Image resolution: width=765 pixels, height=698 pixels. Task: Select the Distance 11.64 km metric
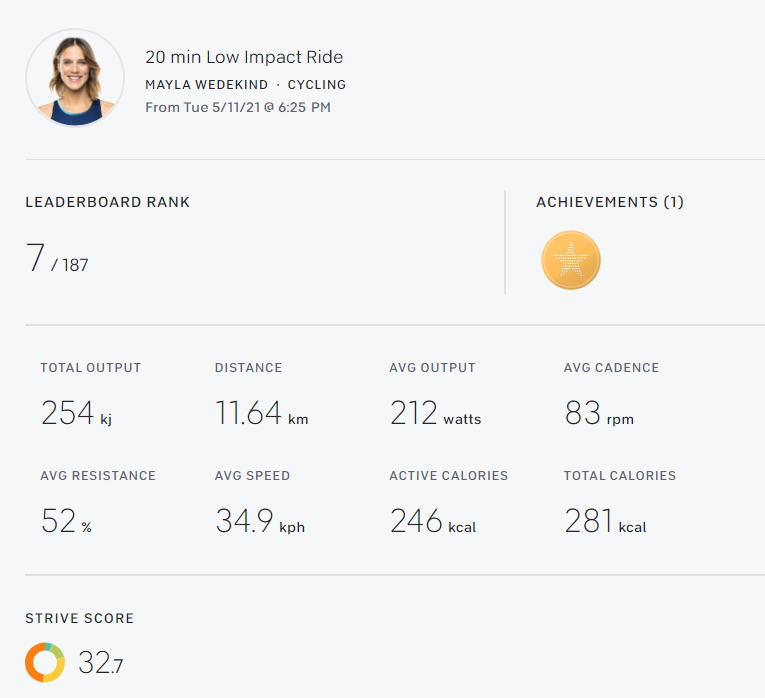[x=261, y=413]
